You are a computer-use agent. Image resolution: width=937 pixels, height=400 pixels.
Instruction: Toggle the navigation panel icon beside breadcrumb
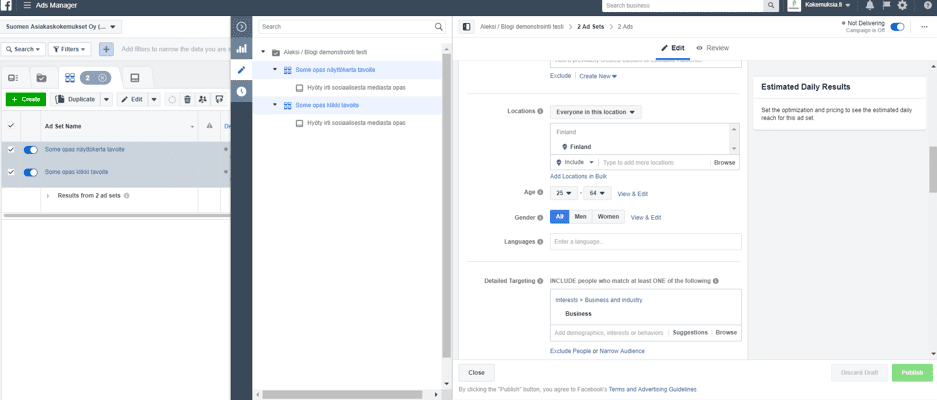[x=467, y=27]
